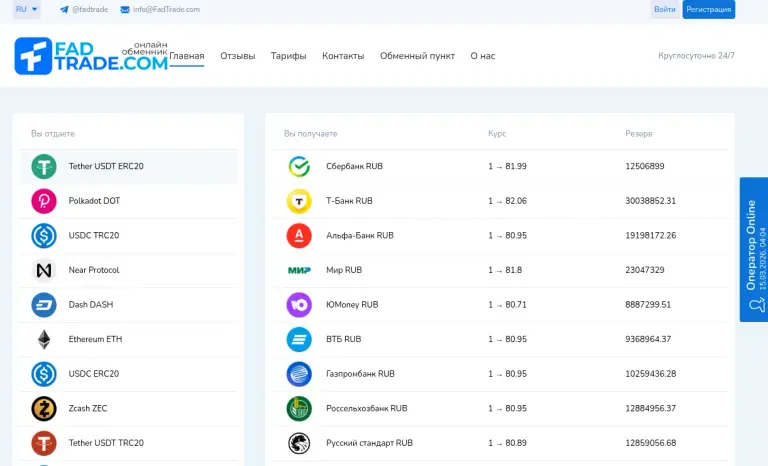The image size is (768, 466).
Task: Go to the Главная menu tab
Action: click(x=187, y=56)
